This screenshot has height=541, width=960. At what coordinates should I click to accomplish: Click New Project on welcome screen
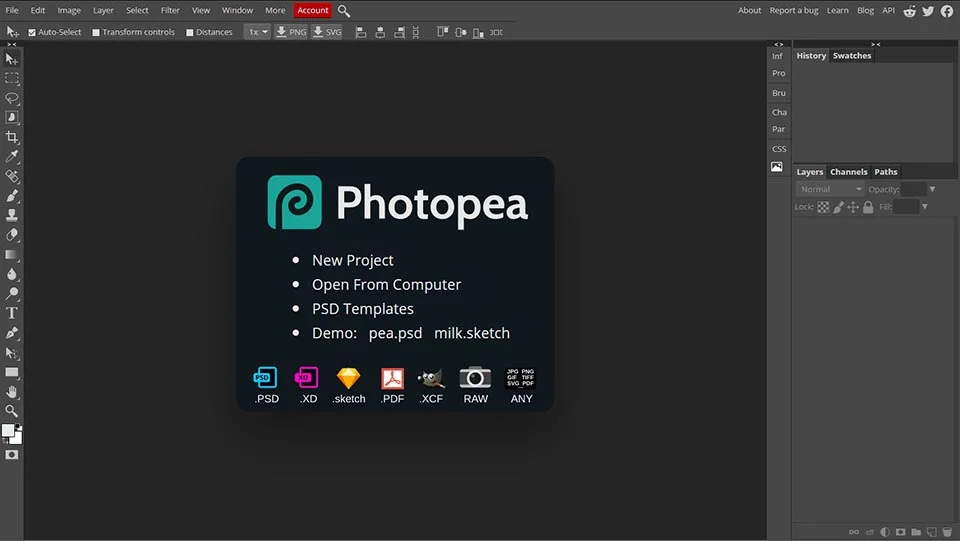click(353, 260)
